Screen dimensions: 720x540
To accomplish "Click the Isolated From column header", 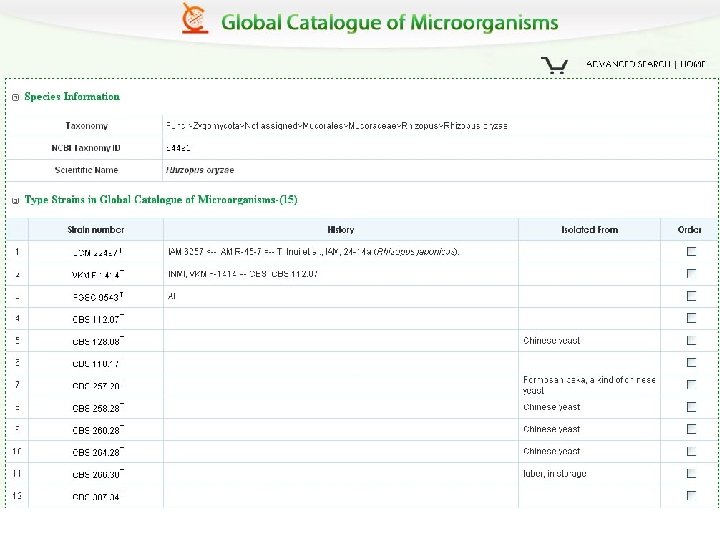I will (590, 230).
